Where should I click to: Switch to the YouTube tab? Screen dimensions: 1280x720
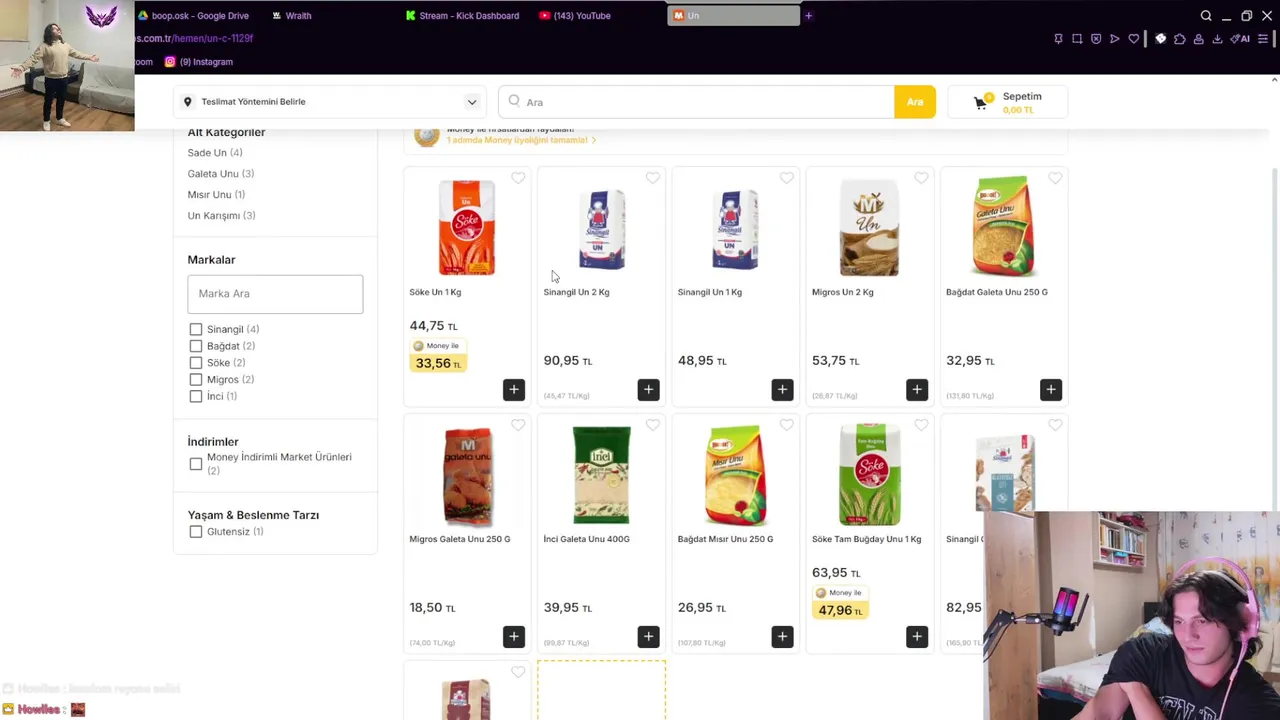(x=575, y=16)
